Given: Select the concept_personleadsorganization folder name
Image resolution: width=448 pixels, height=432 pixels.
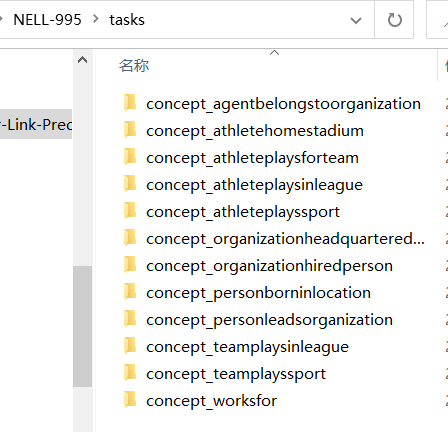Looking at the screenshot, I should pyautogui.click(x=269, y=320).
